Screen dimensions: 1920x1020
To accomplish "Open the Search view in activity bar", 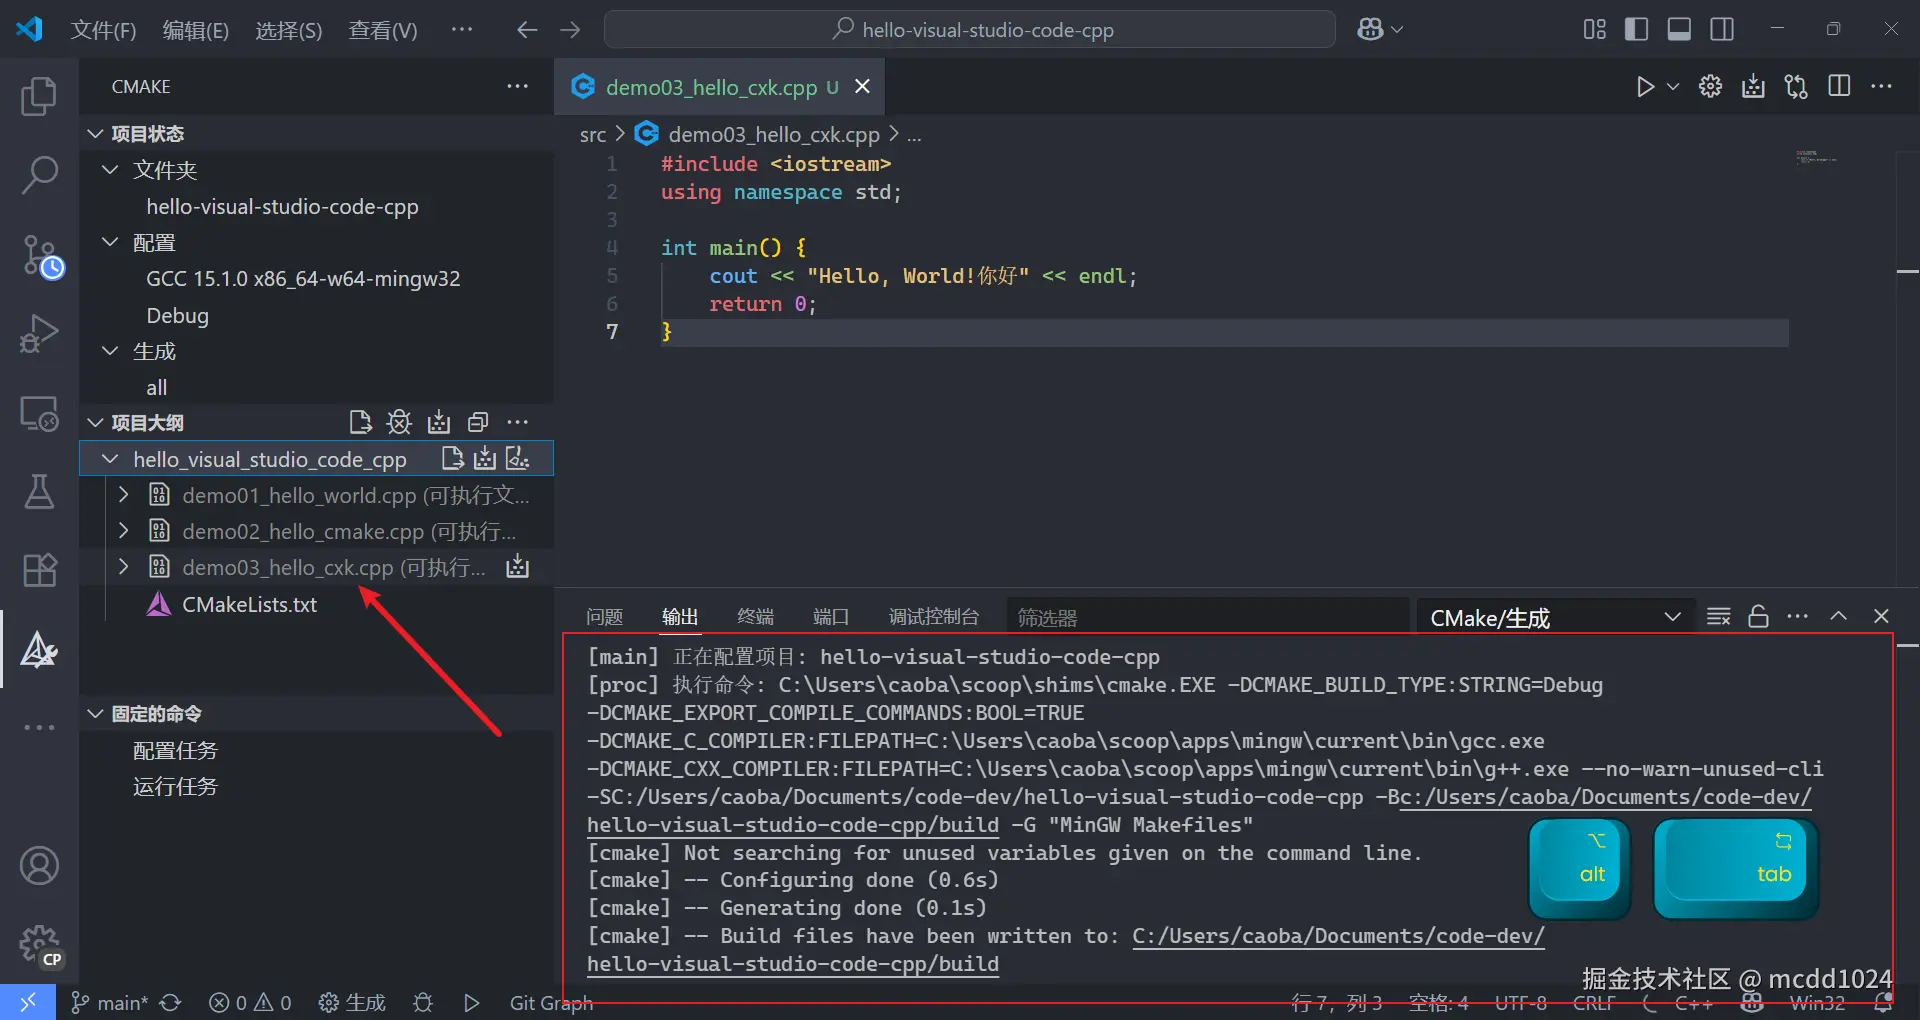I will 39,175.
